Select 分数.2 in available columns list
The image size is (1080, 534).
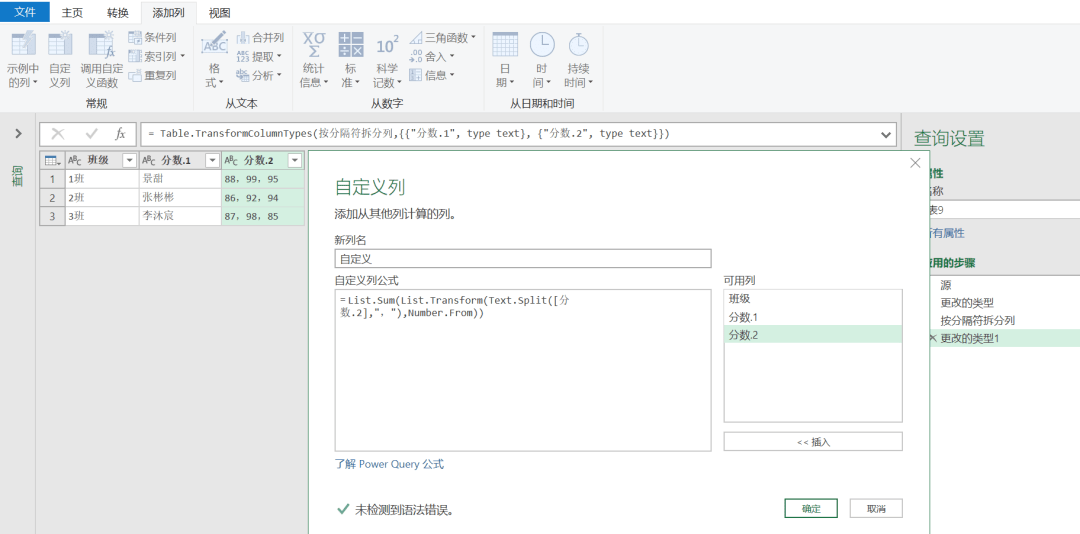click(813, 334)
